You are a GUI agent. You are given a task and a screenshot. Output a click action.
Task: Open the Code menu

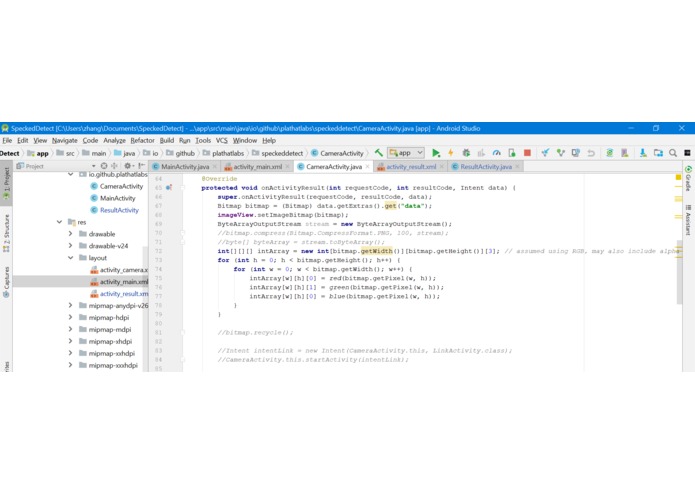(90, 140)
